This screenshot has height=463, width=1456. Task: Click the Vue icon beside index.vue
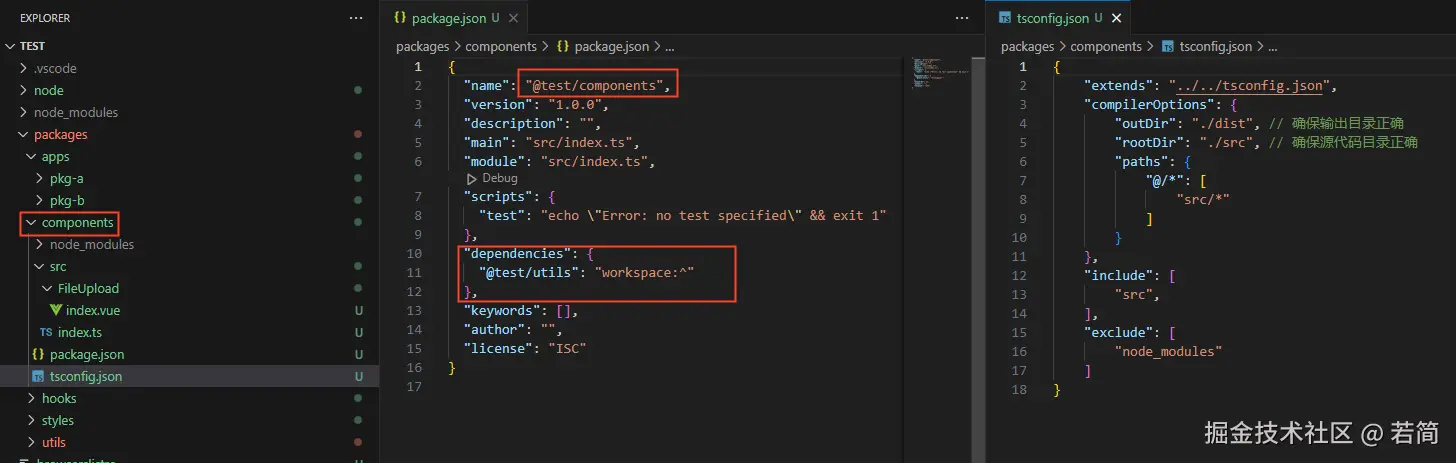pos(56,310)
